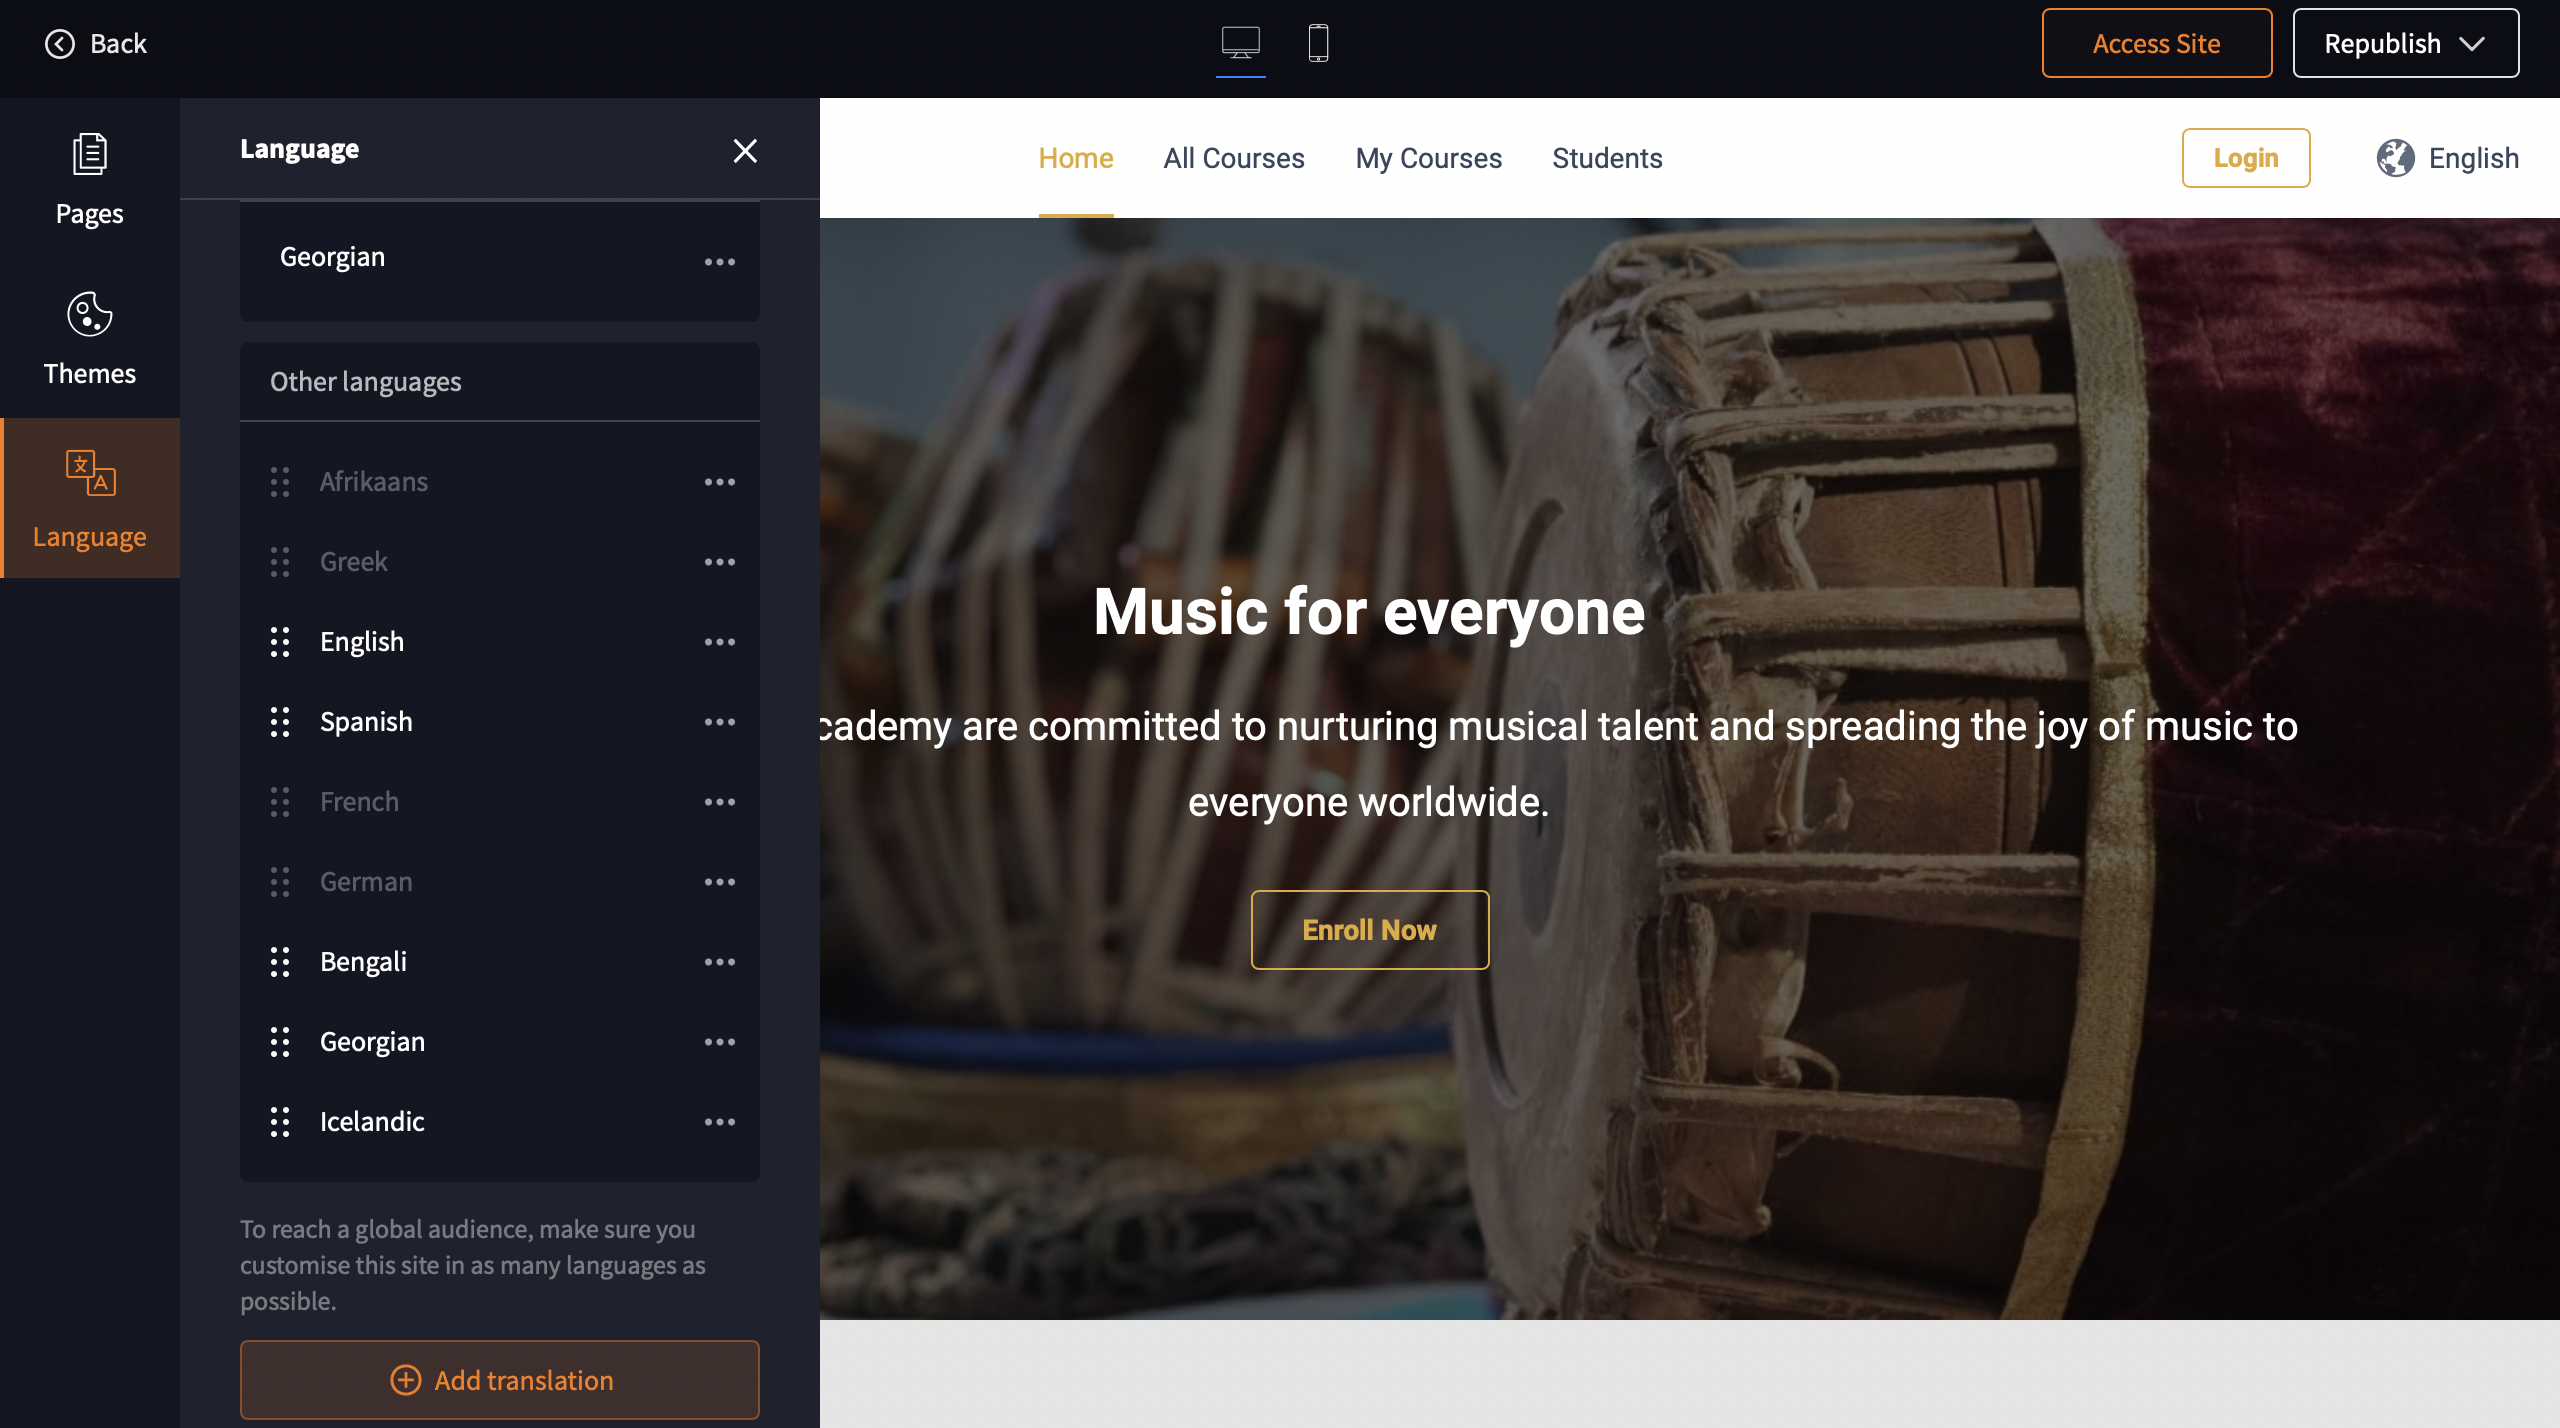Click the close icon on Language panel
The height and width of the screenshot is (1428, 2560).
tap(745, 149)
